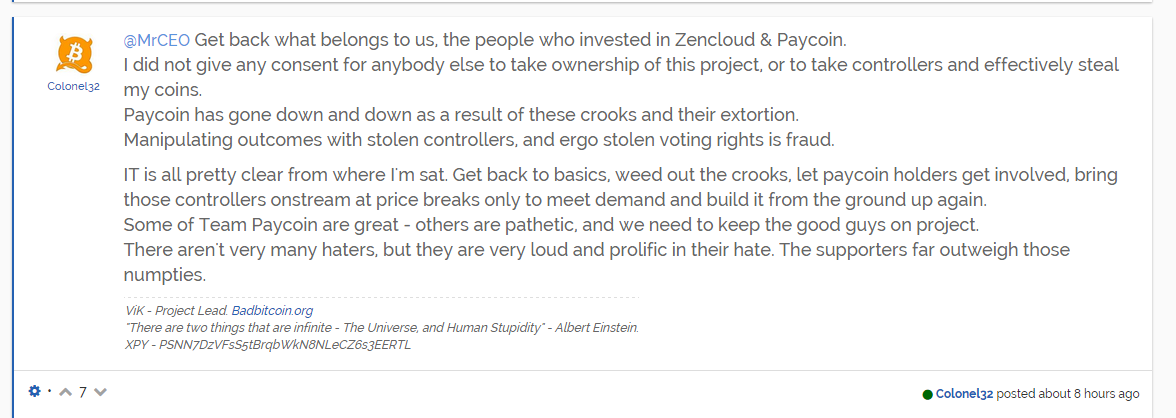Open Colonel32's Bitcoin devil avatar

click(x=74, y=54)
